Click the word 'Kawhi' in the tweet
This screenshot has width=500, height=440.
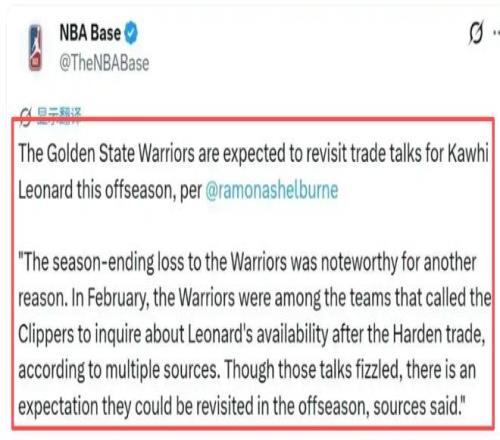[468, 153]
